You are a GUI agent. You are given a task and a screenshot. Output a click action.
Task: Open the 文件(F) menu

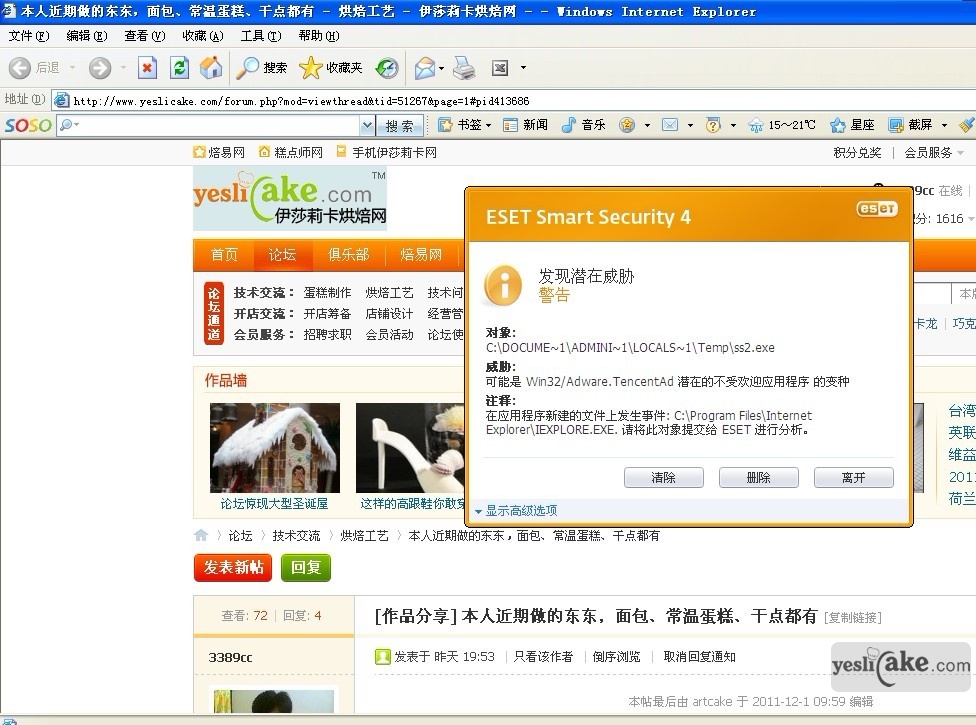tap(29, 35)
